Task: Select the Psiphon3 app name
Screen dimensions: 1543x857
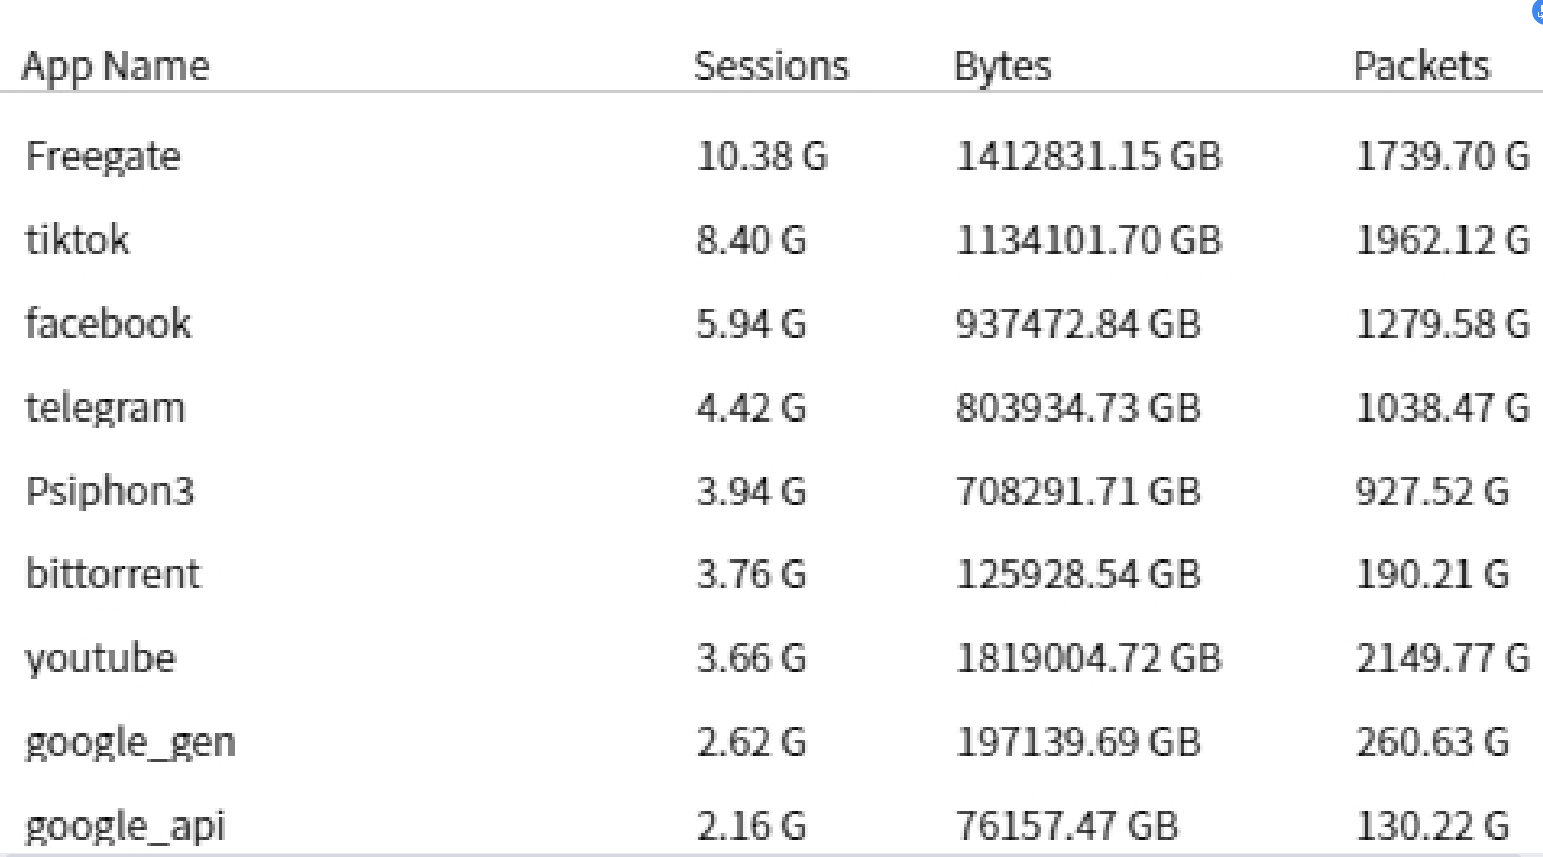Action: (110, 491)
